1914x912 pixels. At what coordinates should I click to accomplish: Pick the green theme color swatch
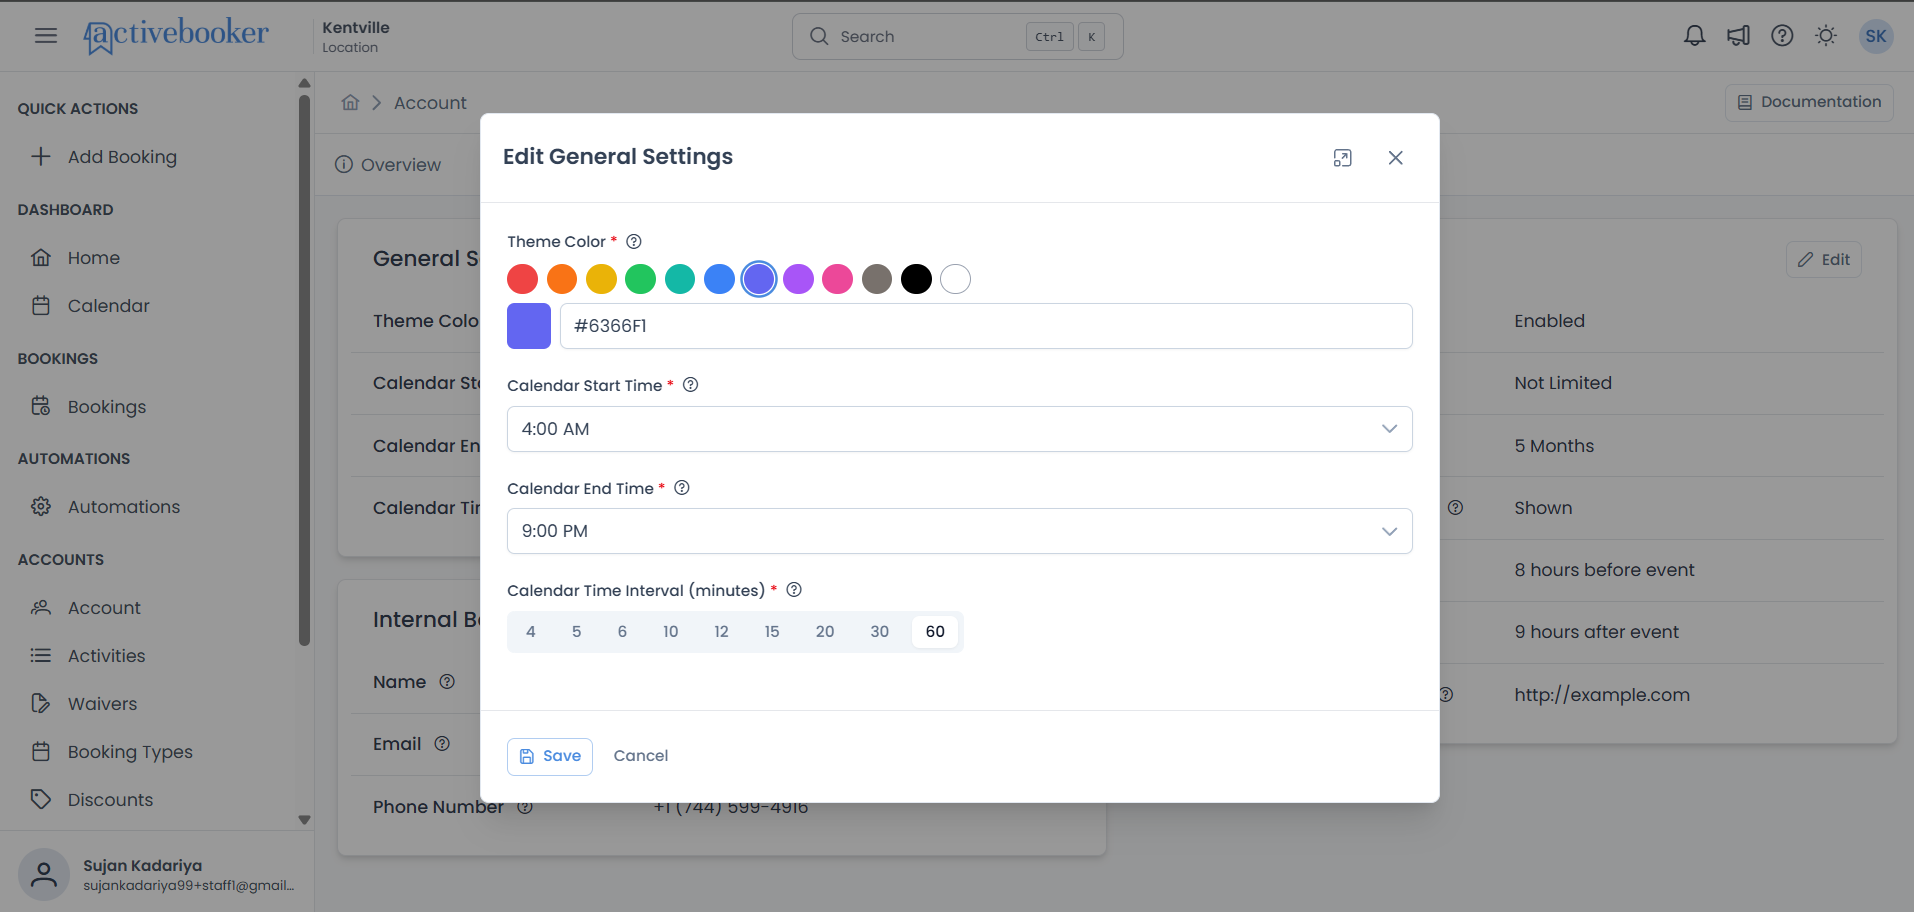point(641,279)
